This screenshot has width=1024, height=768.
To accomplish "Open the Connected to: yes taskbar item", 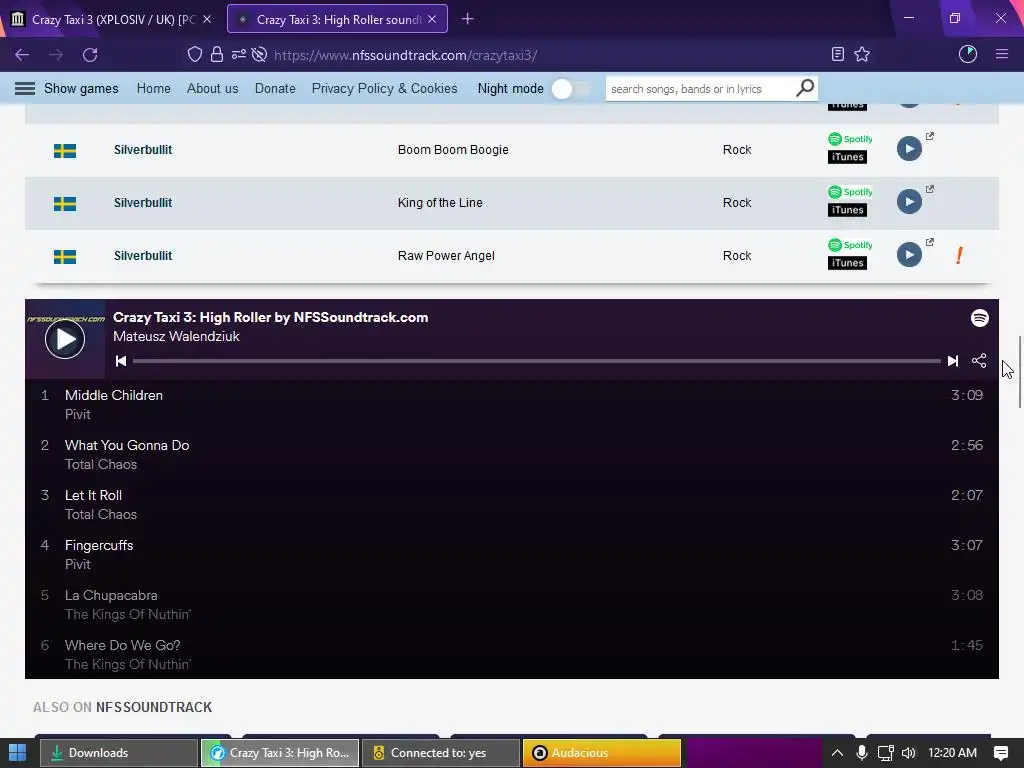I will [x=441, y=753].
